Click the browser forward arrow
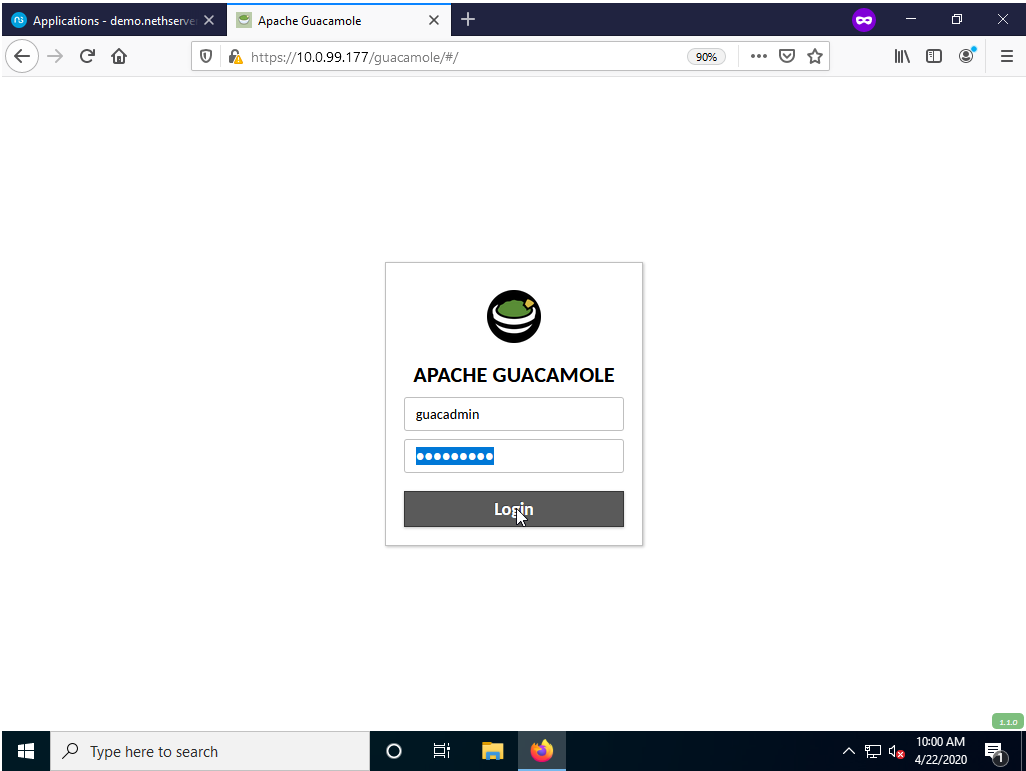Viewport: 1026px width, 771px height. point(55,56)
